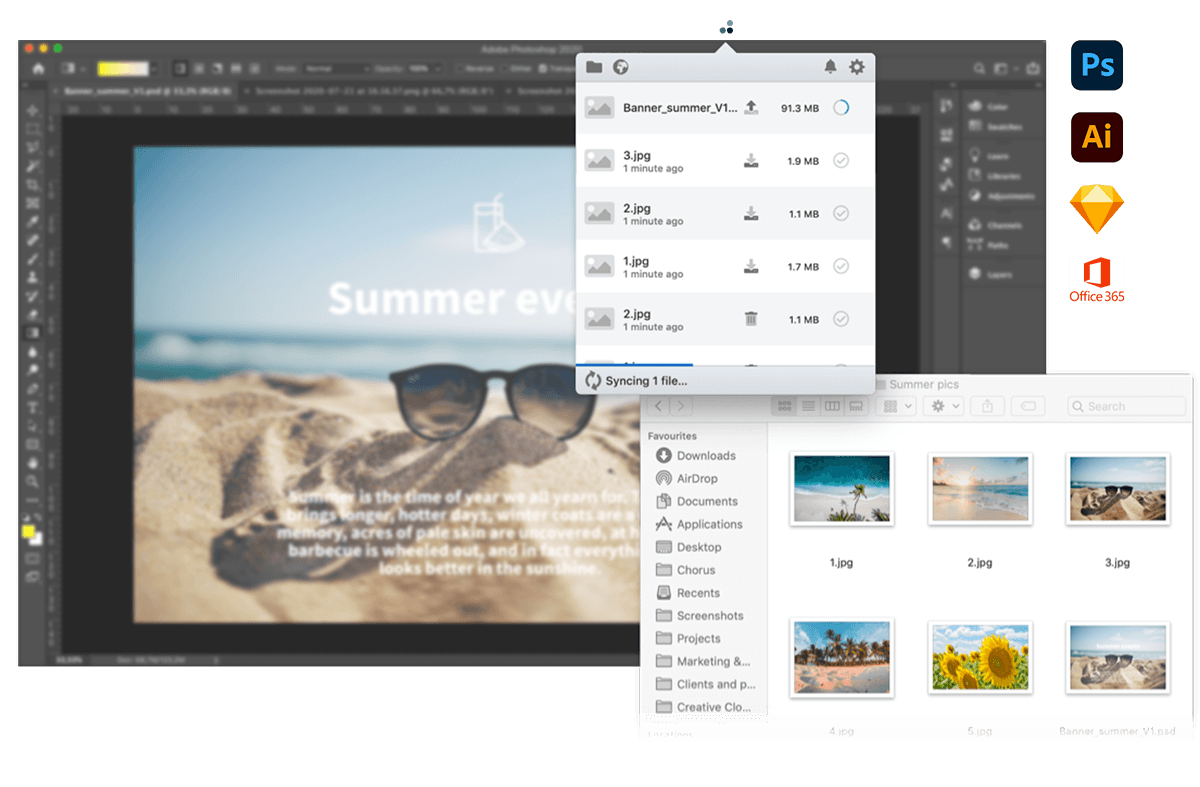Click the yellow foreground color swatch in Photoshop

(x=29, y=530)
